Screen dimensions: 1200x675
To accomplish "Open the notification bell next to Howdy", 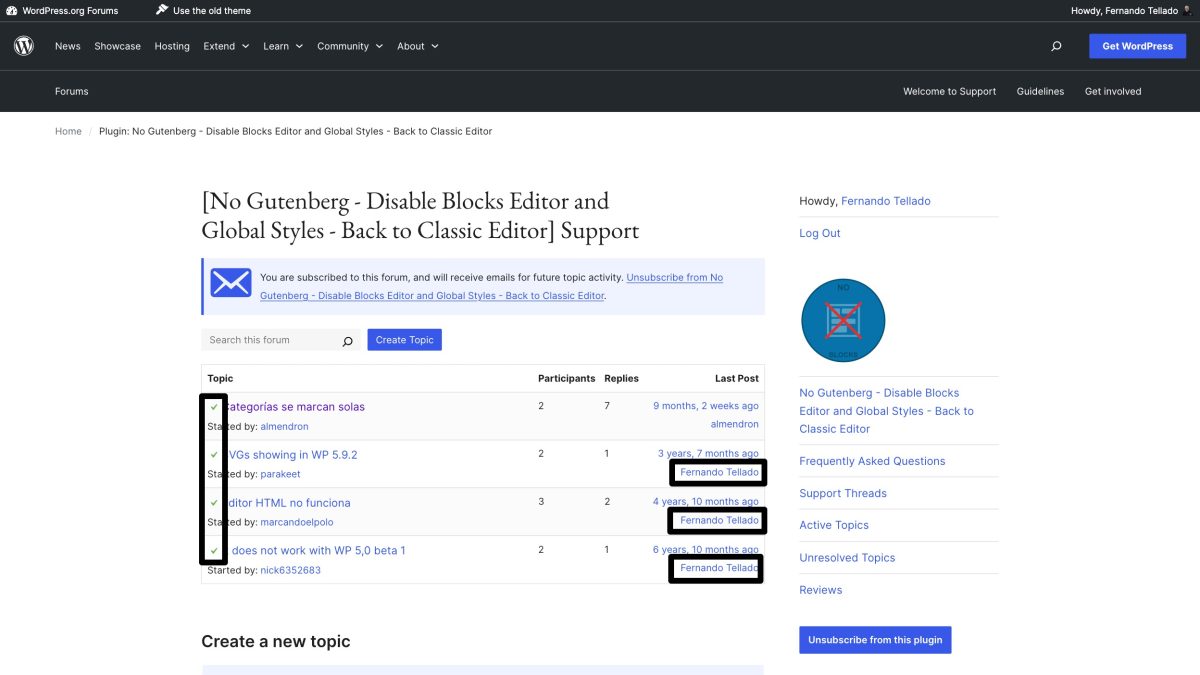I will coord(1187,9).
